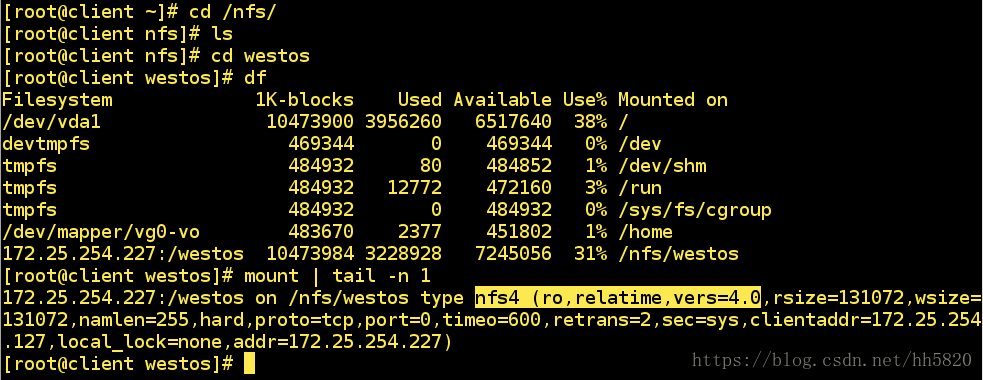The width and height of the screenshot is (983, 380).
Task: Click the 'devtmpfs' filesystem name
Action: (x=46, y=144)
